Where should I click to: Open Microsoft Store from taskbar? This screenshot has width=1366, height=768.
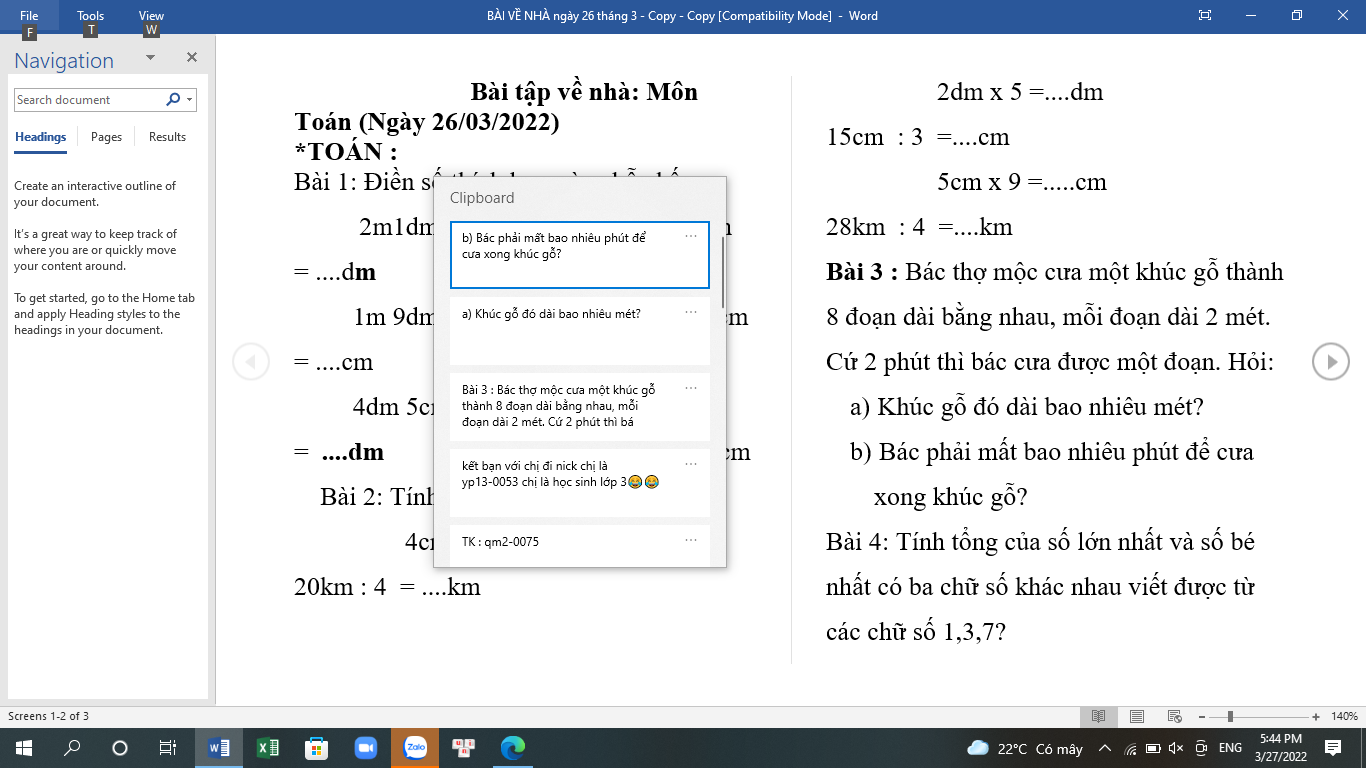pyautogui.click(x=317, y=748)
